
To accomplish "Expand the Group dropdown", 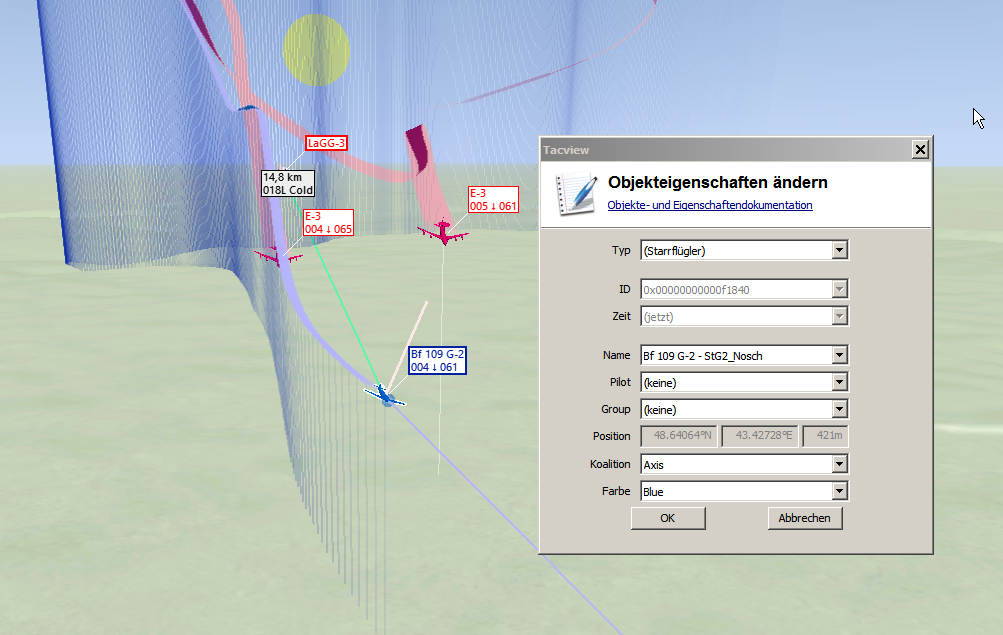I will (x=840, y=409).
